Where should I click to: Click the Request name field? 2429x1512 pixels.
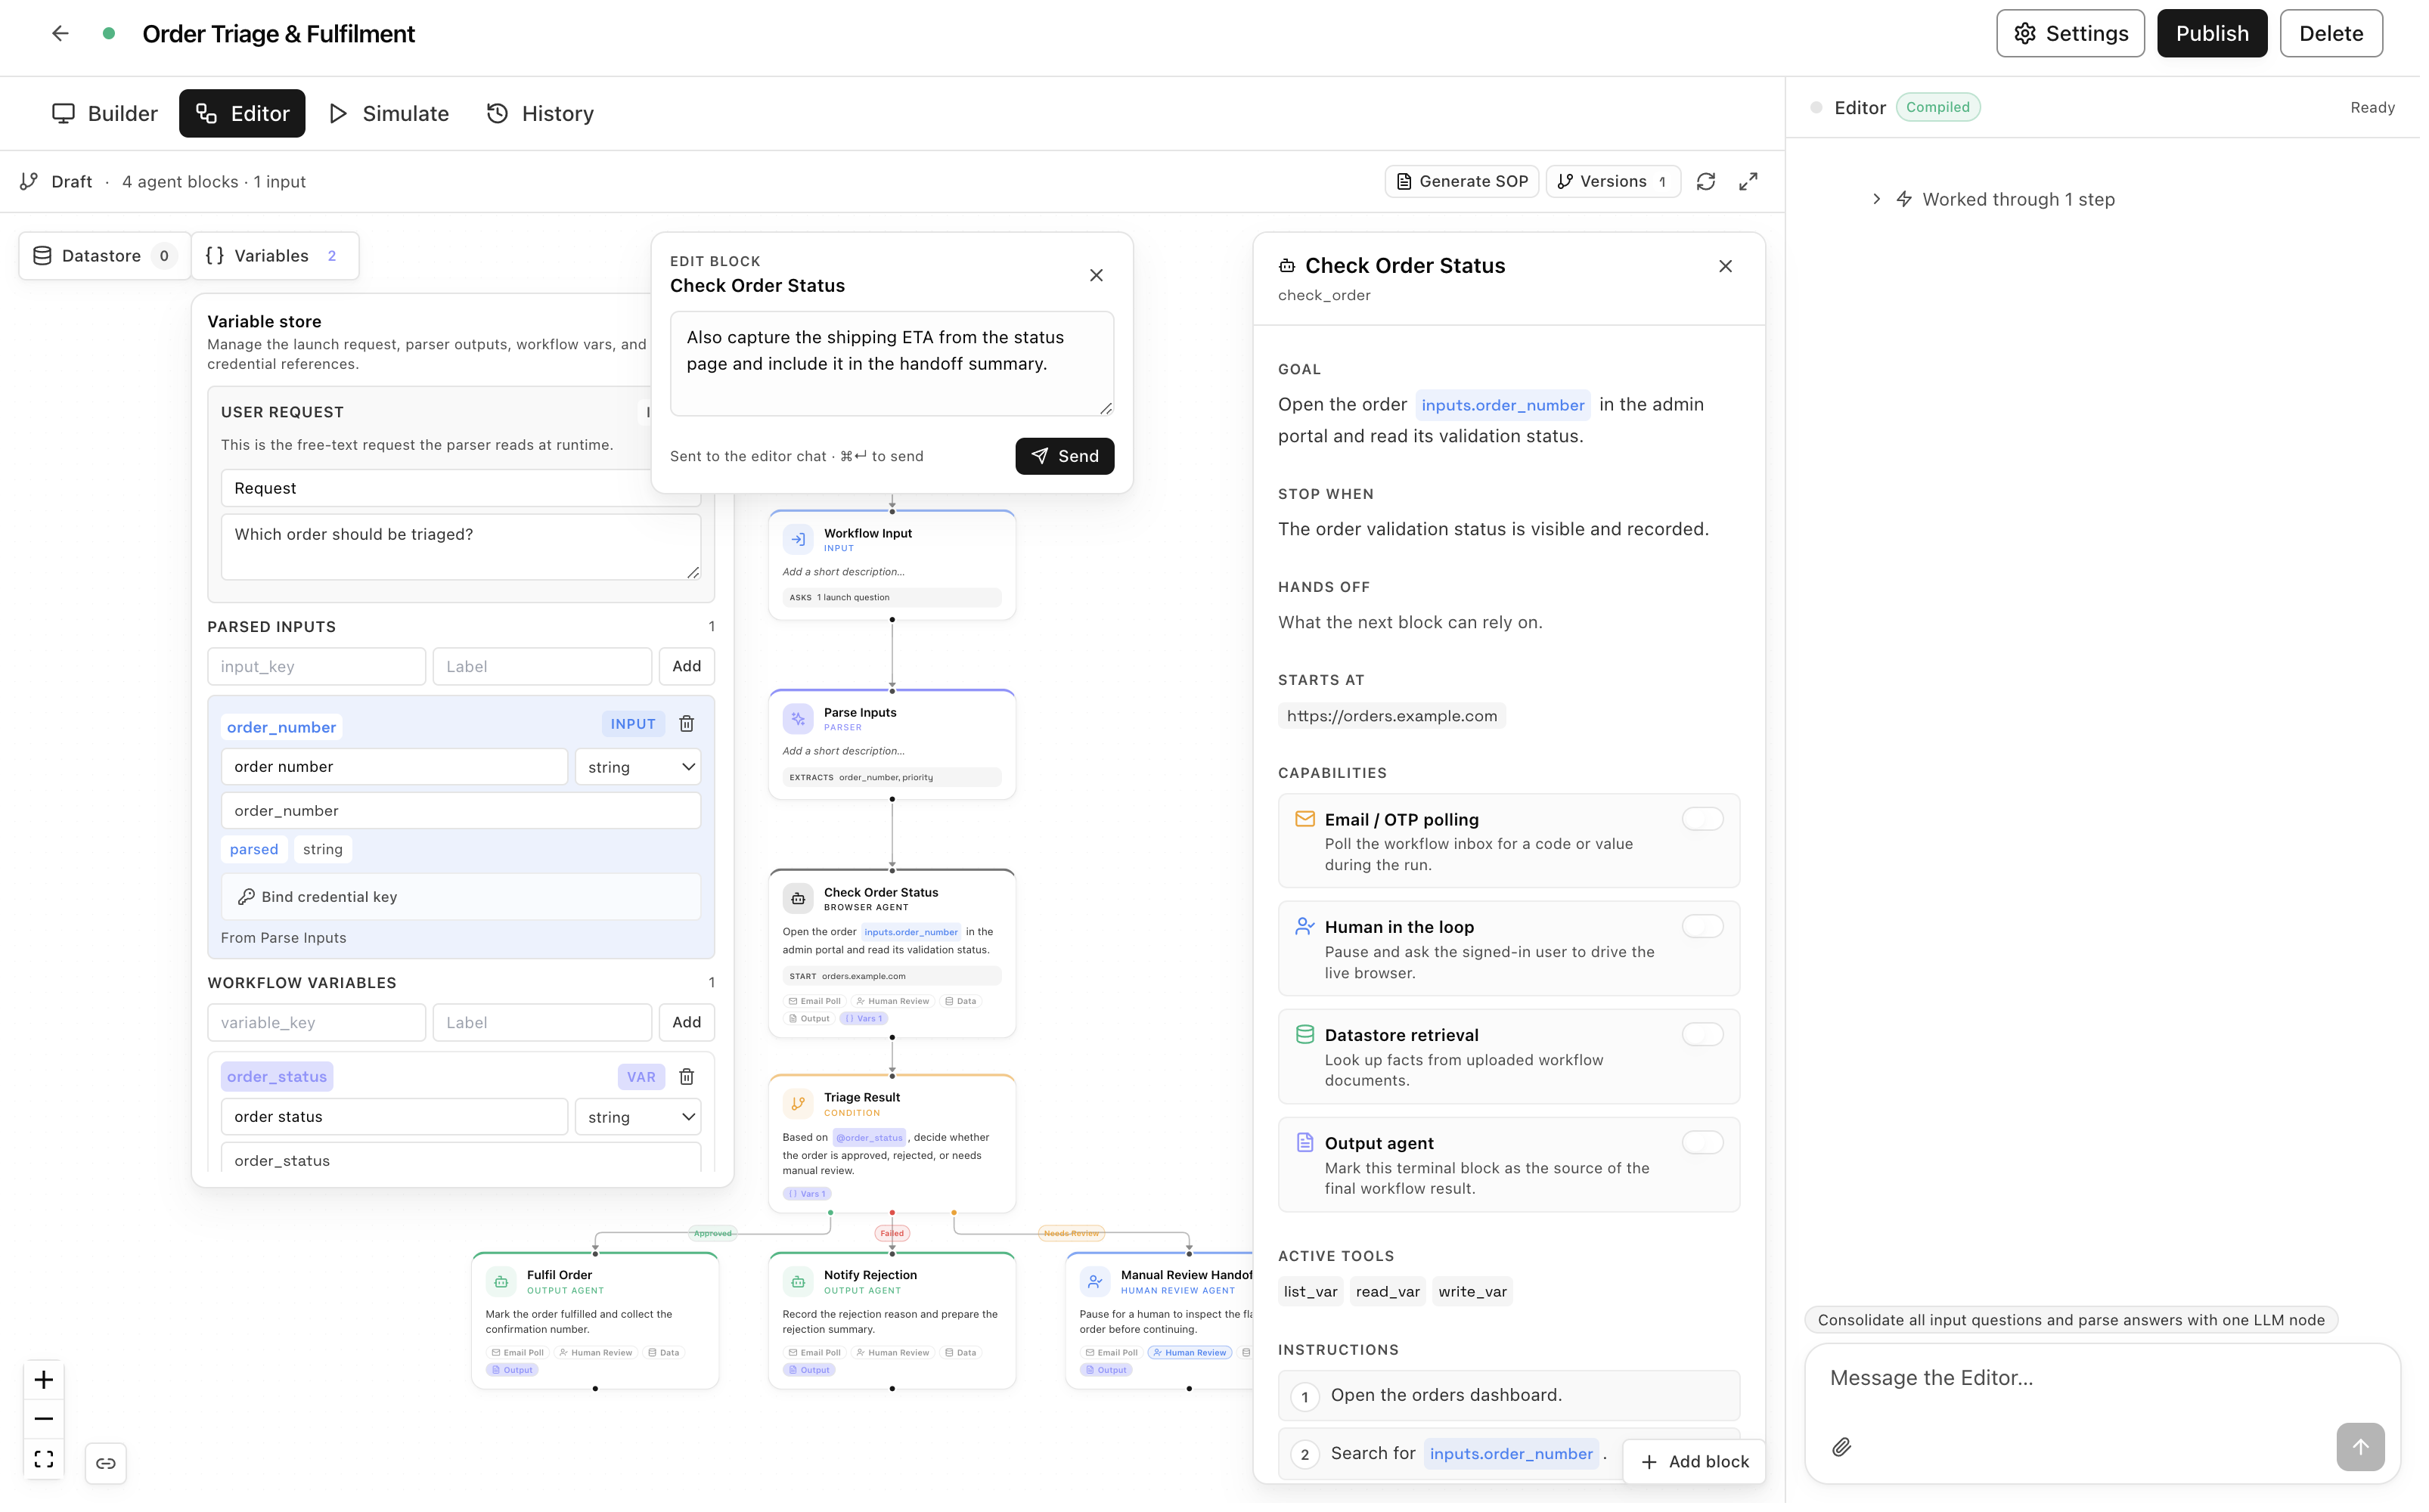[462, 490]
